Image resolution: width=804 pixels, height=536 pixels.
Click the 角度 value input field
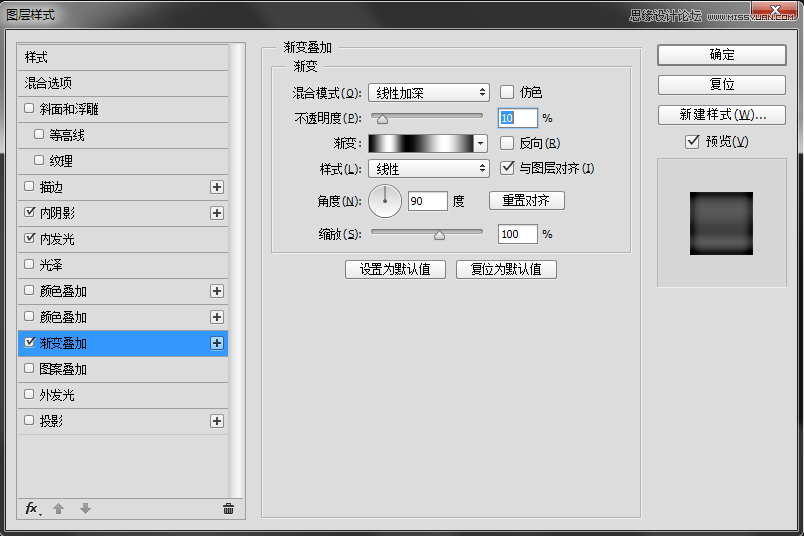tap(427, 201)
